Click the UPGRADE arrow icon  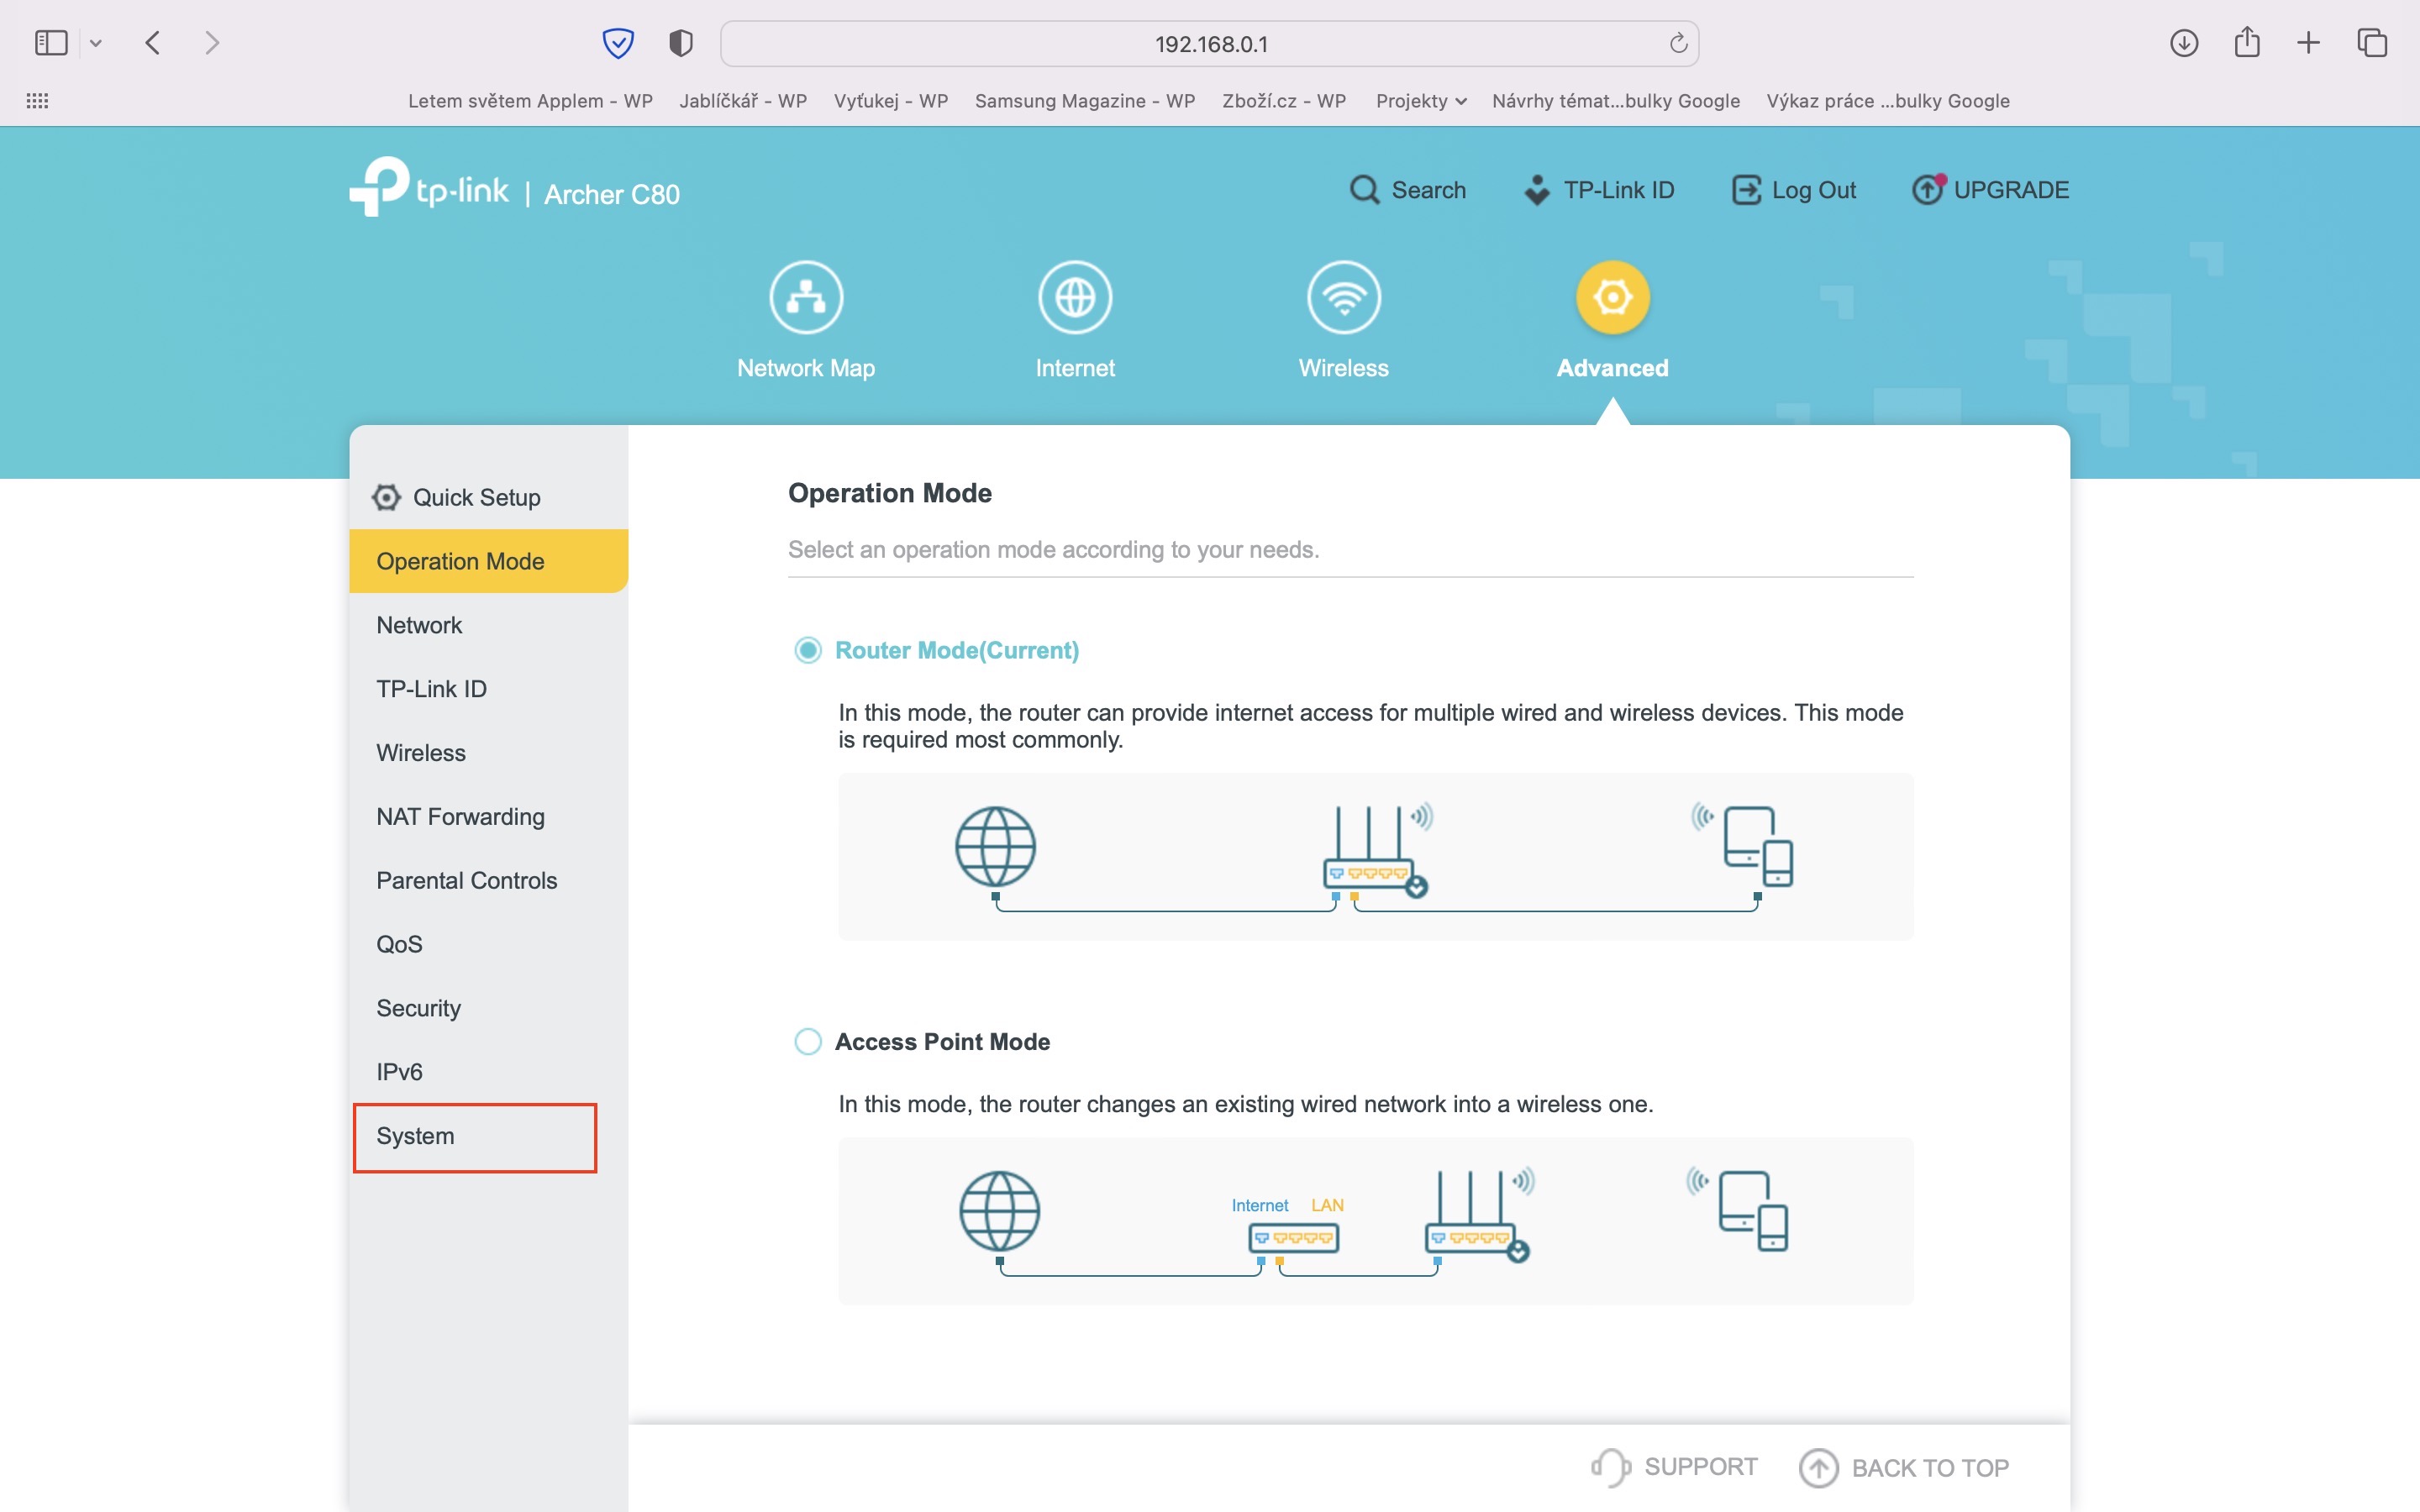[x=1927, y=189]
